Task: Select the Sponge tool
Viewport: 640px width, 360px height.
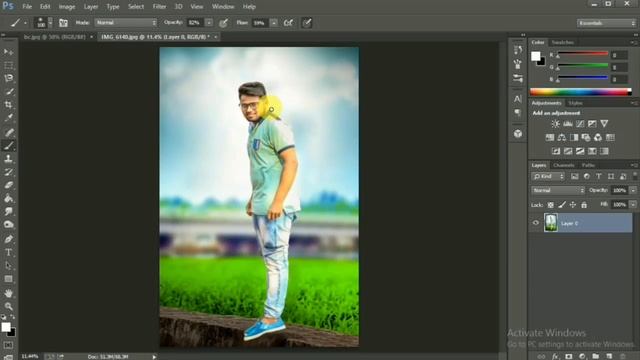Action: click(8, 224)
